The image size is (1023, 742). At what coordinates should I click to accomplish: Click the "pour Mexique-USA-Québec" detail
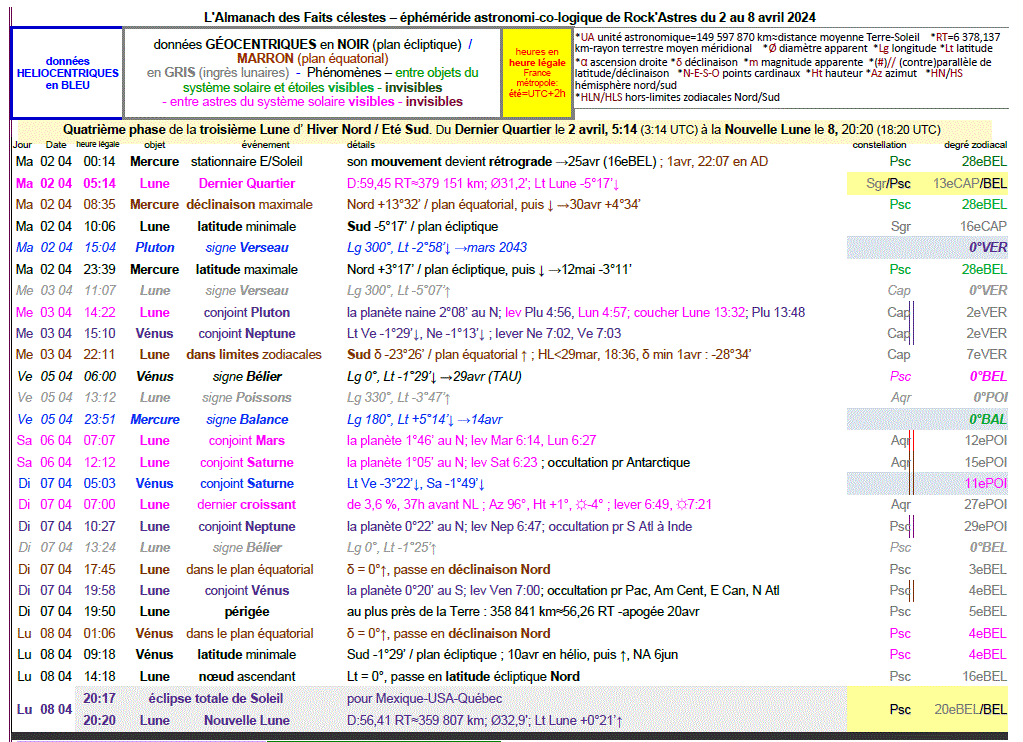click(425, 698)
